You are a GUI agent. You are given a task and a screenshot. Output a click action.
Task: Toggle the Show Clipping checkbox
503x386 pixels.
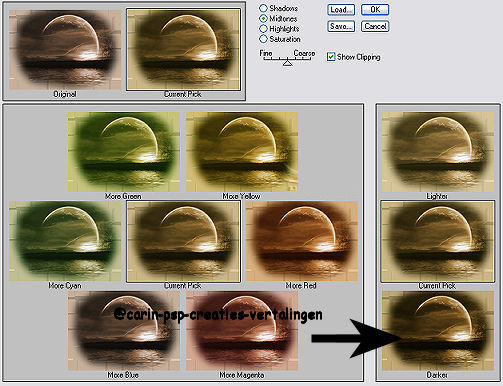(x=331, y=57)
